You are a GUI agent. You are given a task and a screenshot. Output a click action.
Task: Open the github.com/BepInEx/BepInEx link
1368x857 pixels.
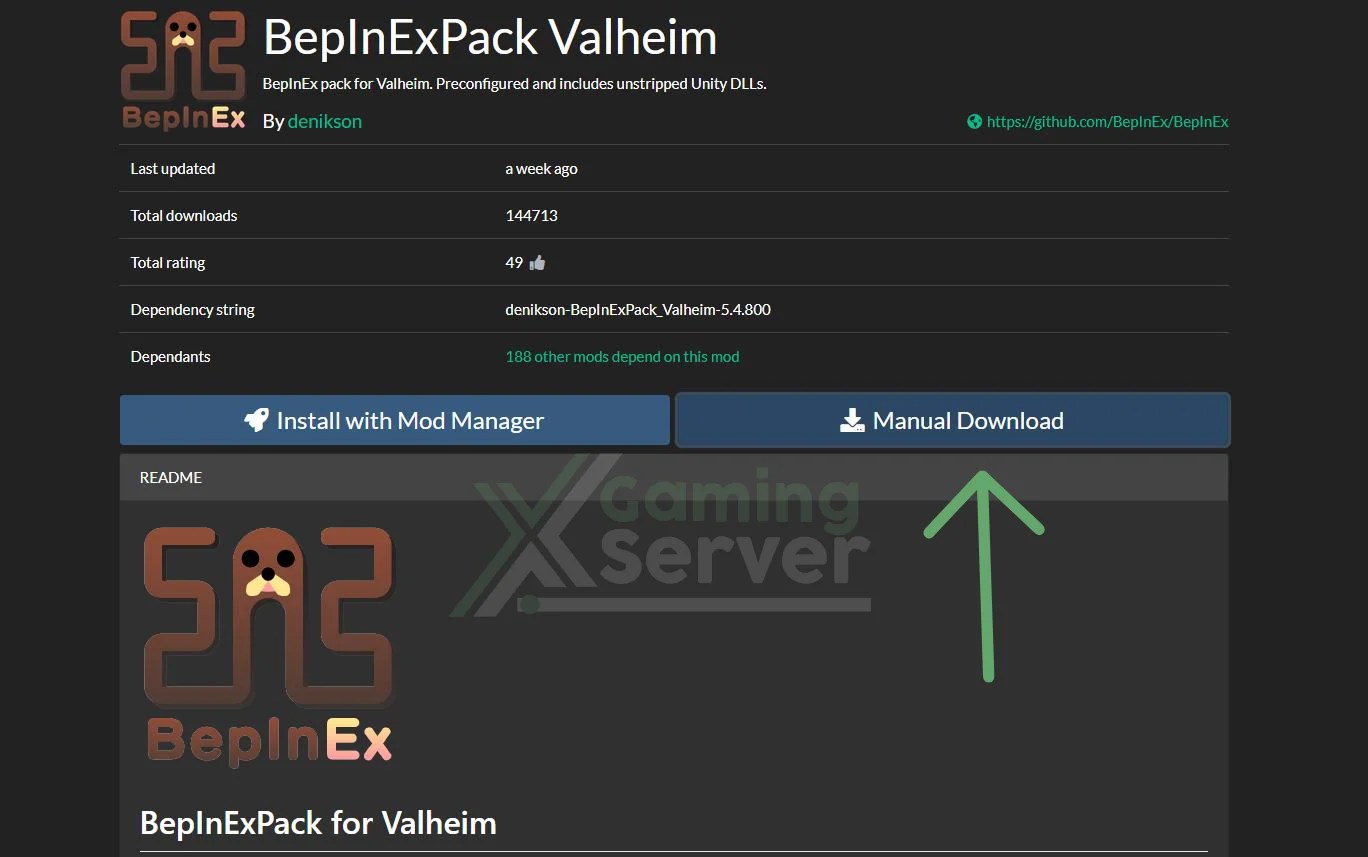1107,122
